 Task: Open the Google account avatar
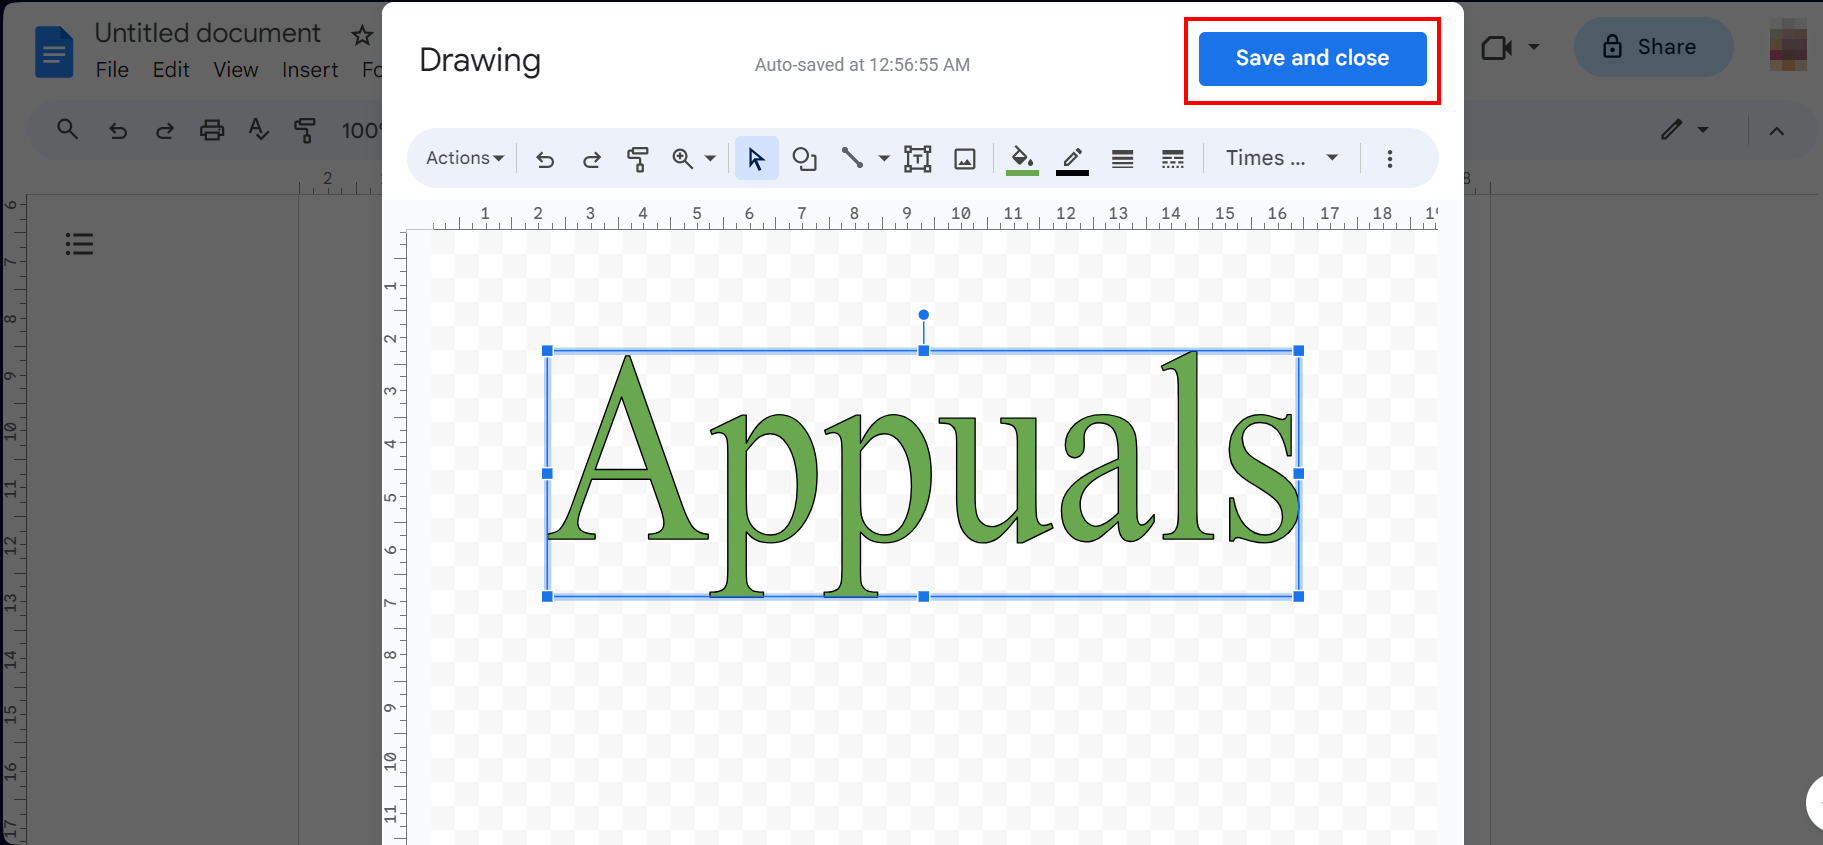pyautogui.click(x=1788, y=47)
